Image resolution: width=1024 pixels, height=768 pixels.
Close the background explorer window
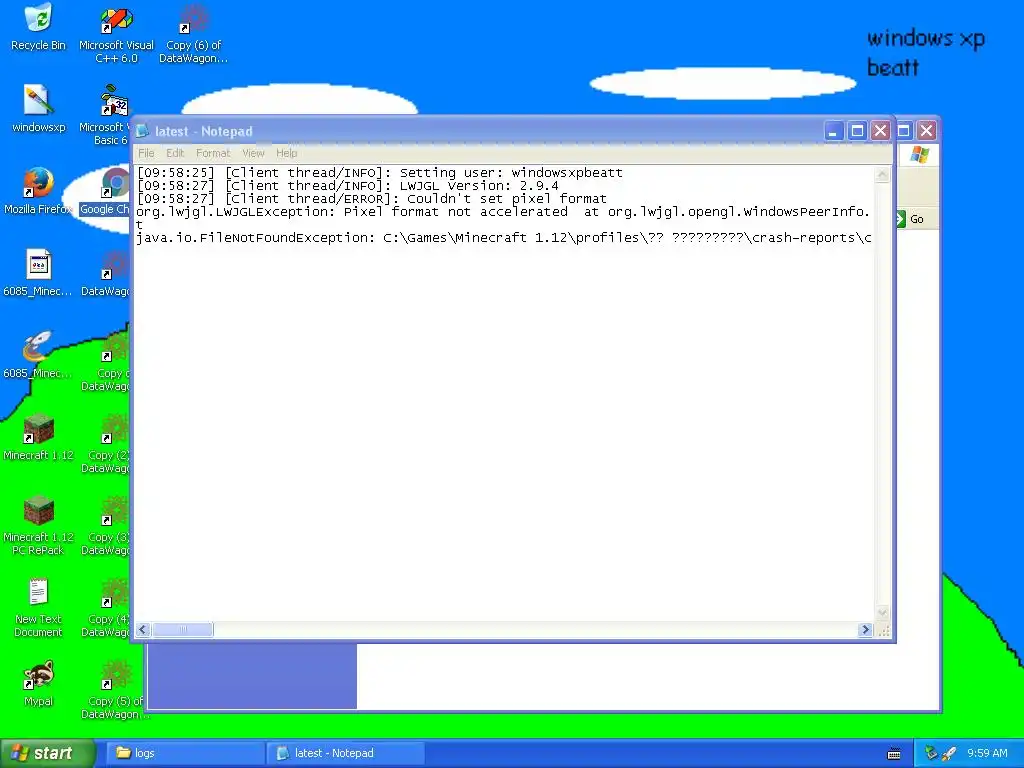927,131
